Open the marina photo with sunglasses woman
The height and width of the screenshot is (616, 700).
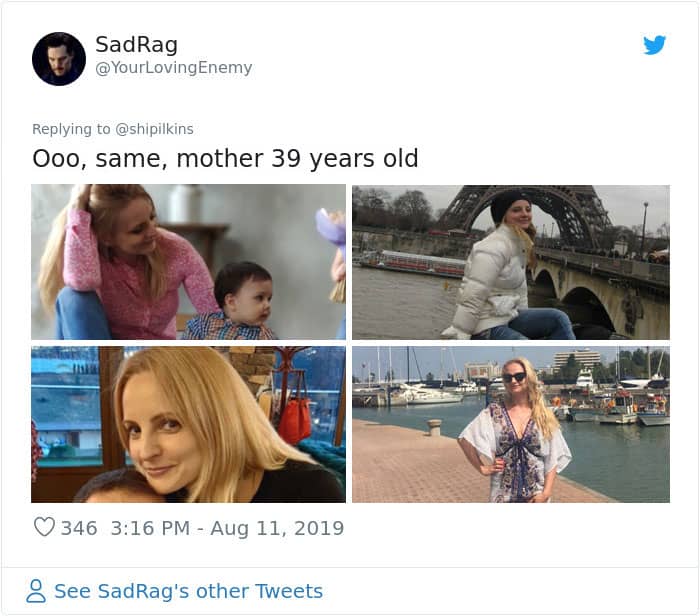[x=511, y=424]
